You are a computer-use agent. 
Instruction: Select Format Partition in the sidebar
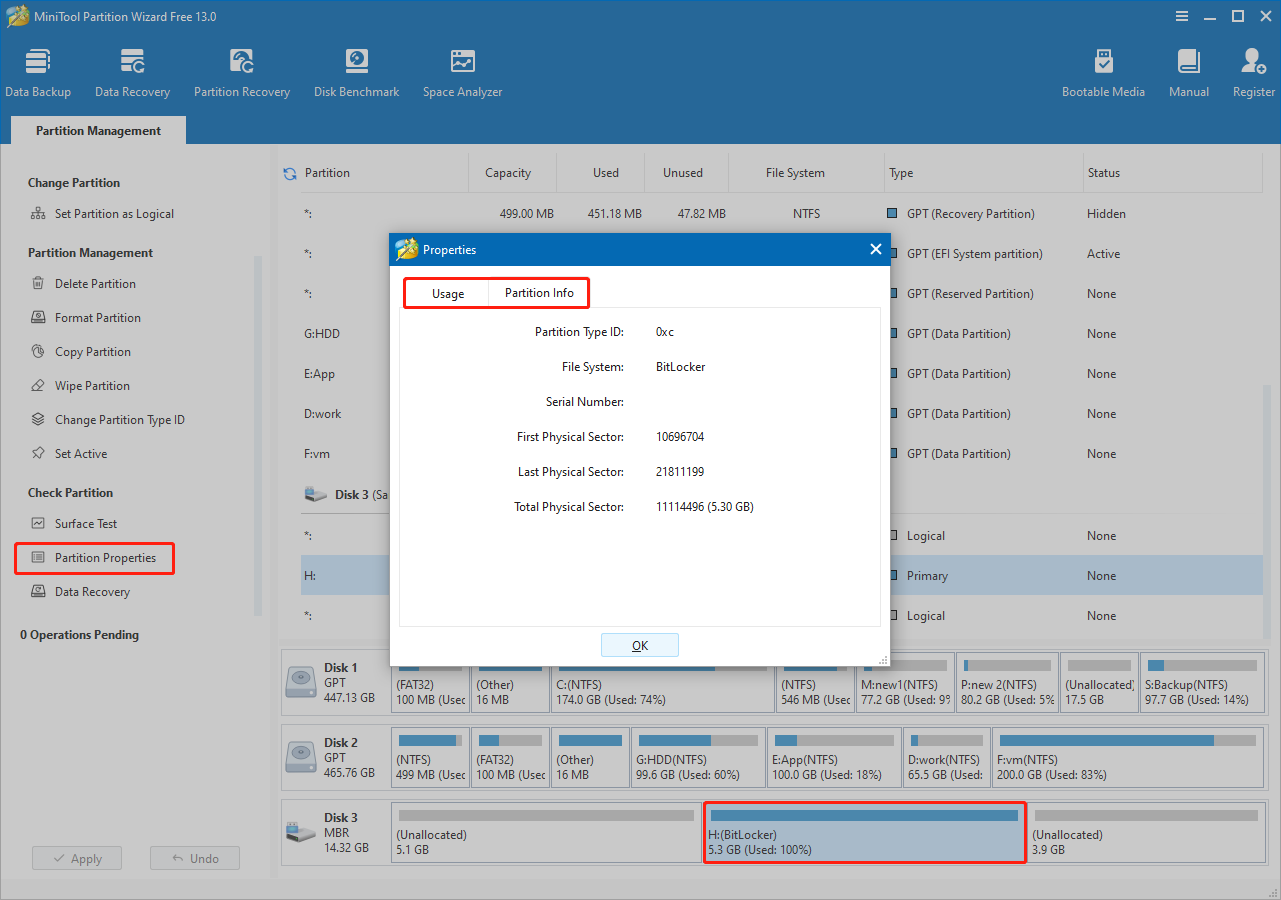pos(96,317)
